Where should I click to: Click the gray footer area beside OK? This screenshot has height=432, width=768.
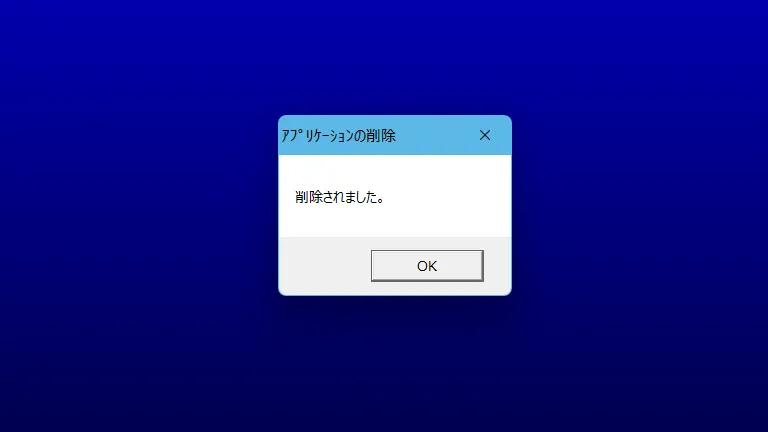coord(324,266)
